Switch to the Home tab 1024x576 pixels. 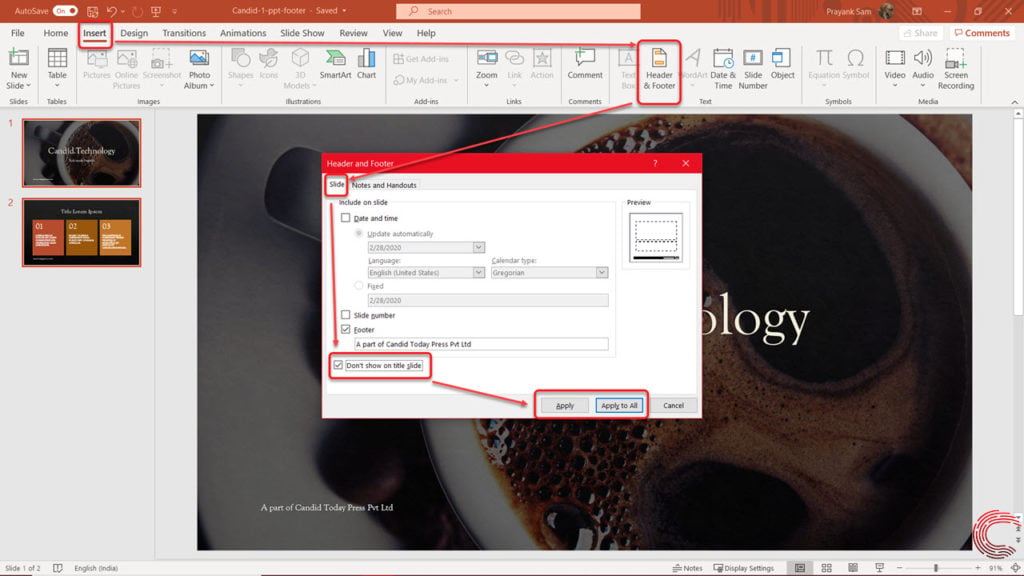[56, 33]
